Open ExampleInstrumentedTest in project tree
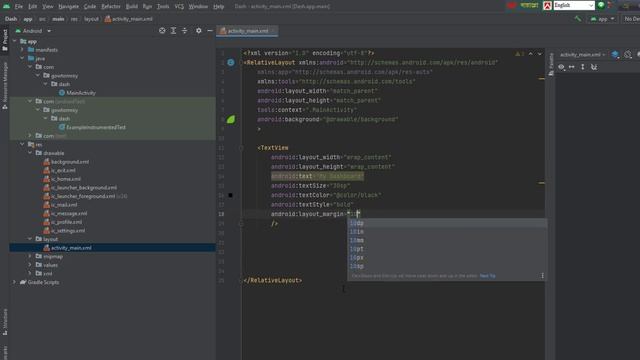This screenshot has height=360, width=640. pos(96,127)
